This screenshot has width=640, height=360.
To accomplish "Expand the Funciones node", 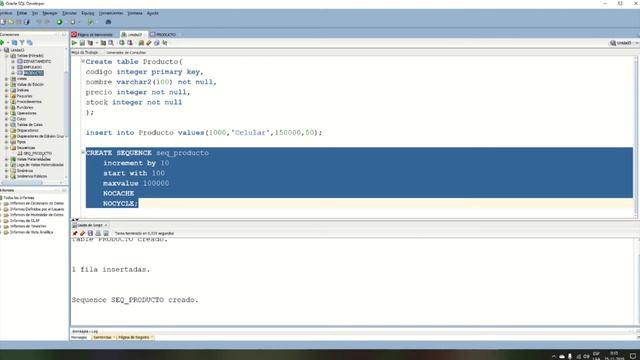I will tap(7, 107).
